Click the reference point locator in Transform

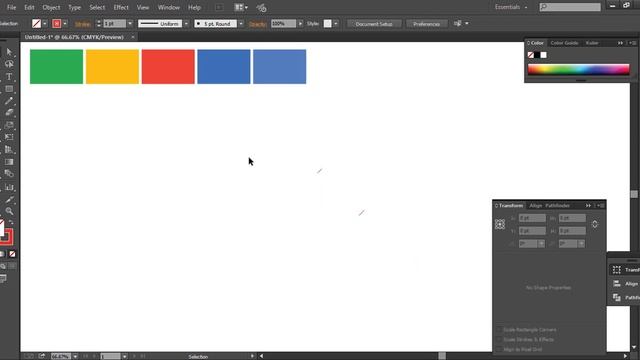[500, 224]
